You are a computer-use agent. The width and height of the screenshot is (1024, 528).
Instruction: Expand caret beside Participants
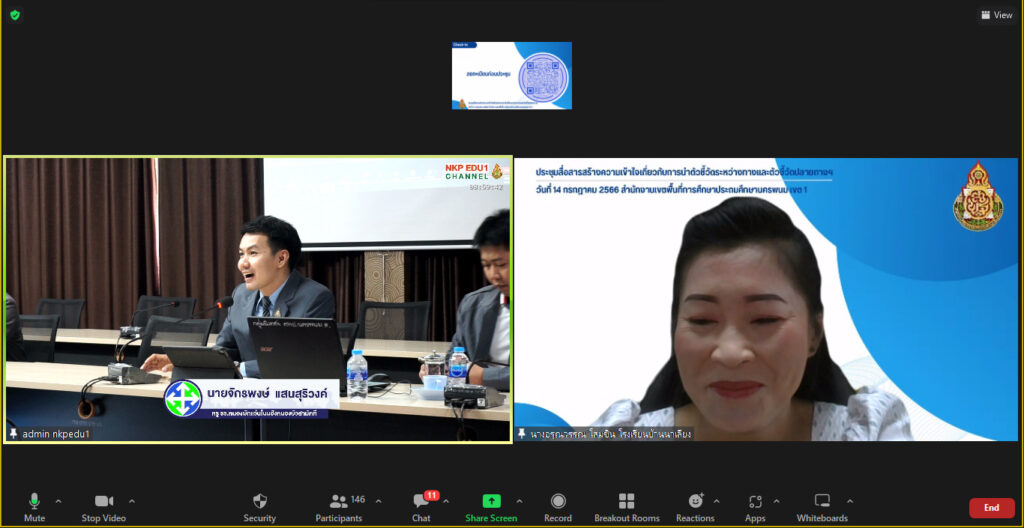(378, 501)
